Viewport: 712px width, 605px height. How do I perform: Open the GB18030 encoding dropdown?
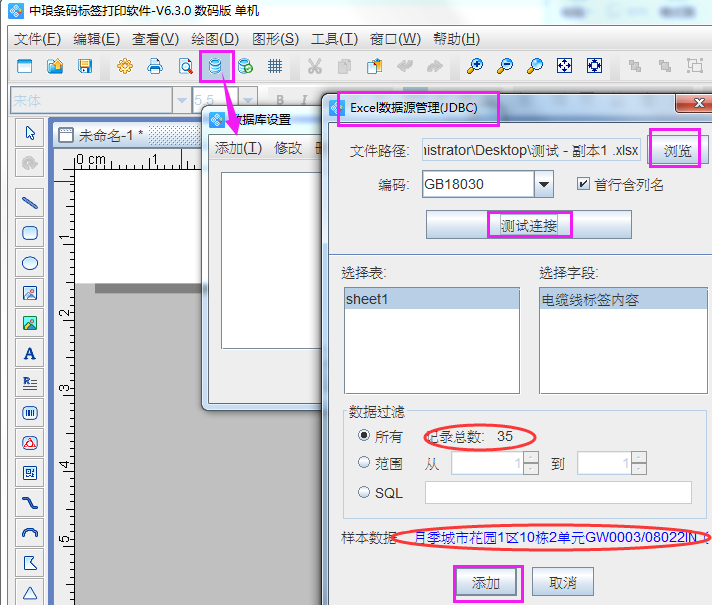click(544, 184)
